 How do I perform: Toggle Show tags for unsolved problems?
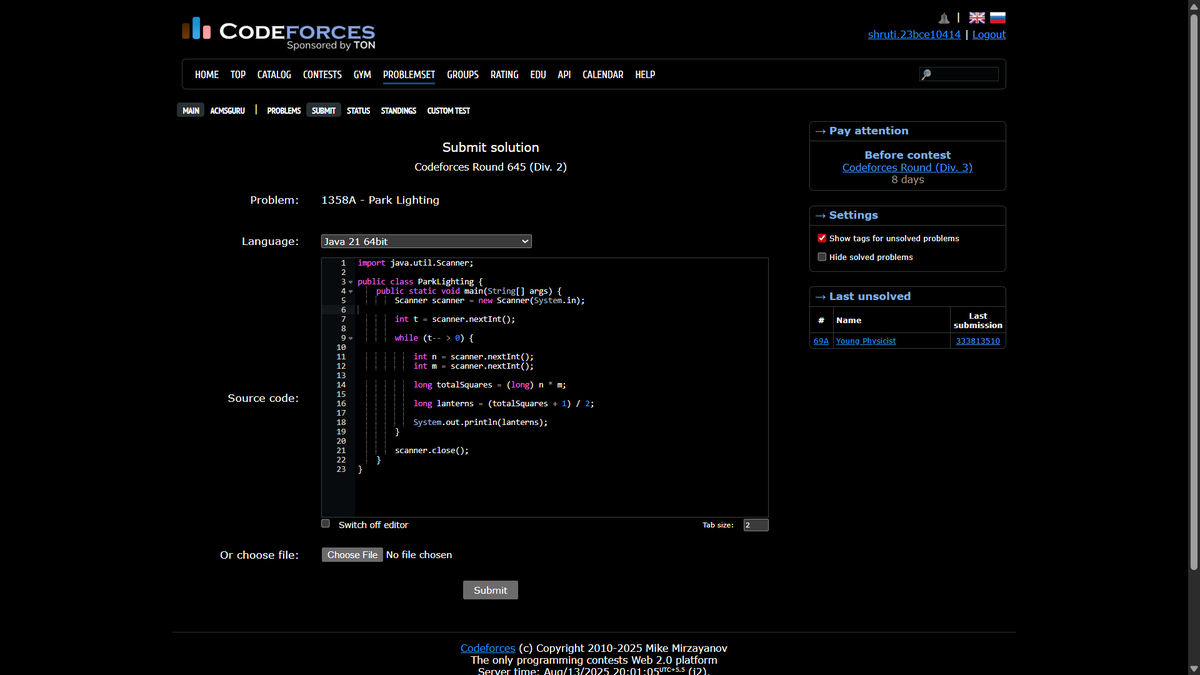pos(822,238)
